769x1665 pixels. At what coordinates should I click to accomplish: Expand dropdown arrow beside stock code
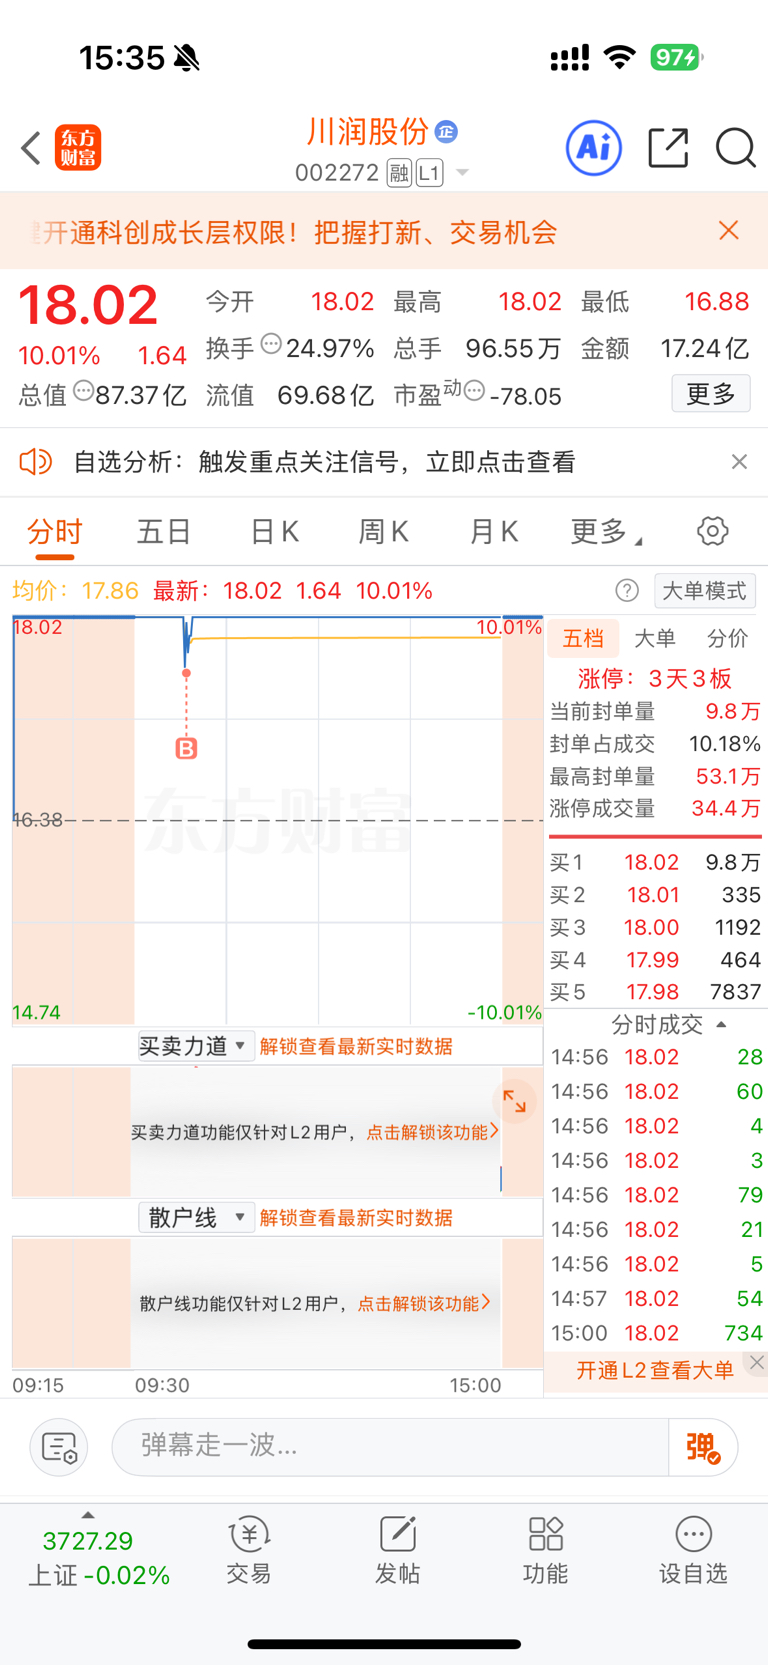[462, 173]
